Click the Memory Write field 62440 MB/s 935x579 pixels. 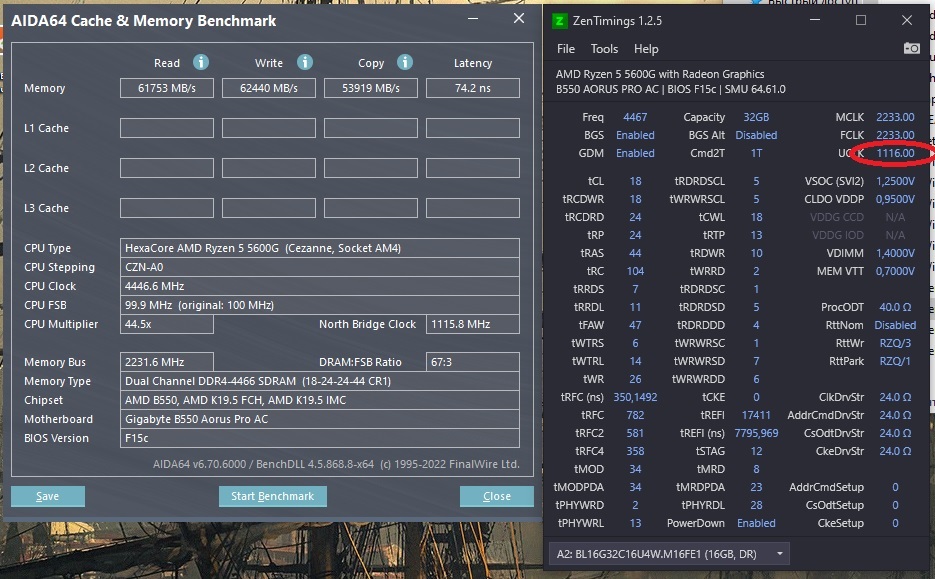(269, 88)
